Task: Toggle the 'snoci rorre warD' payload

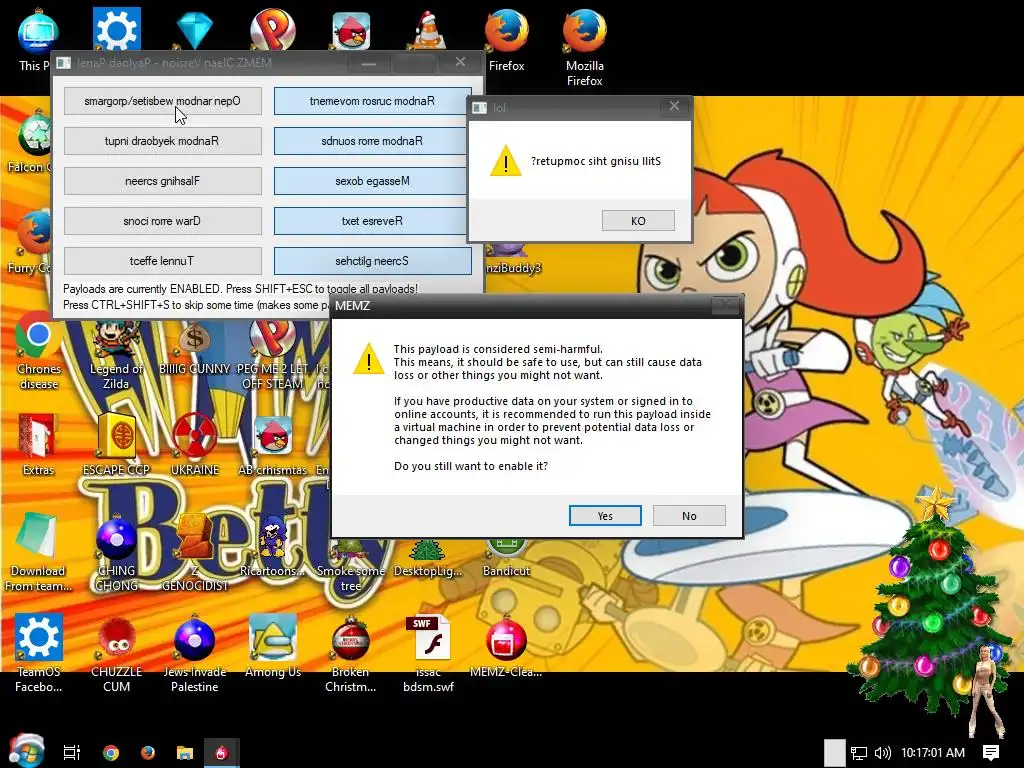Action: click(163, 221)
